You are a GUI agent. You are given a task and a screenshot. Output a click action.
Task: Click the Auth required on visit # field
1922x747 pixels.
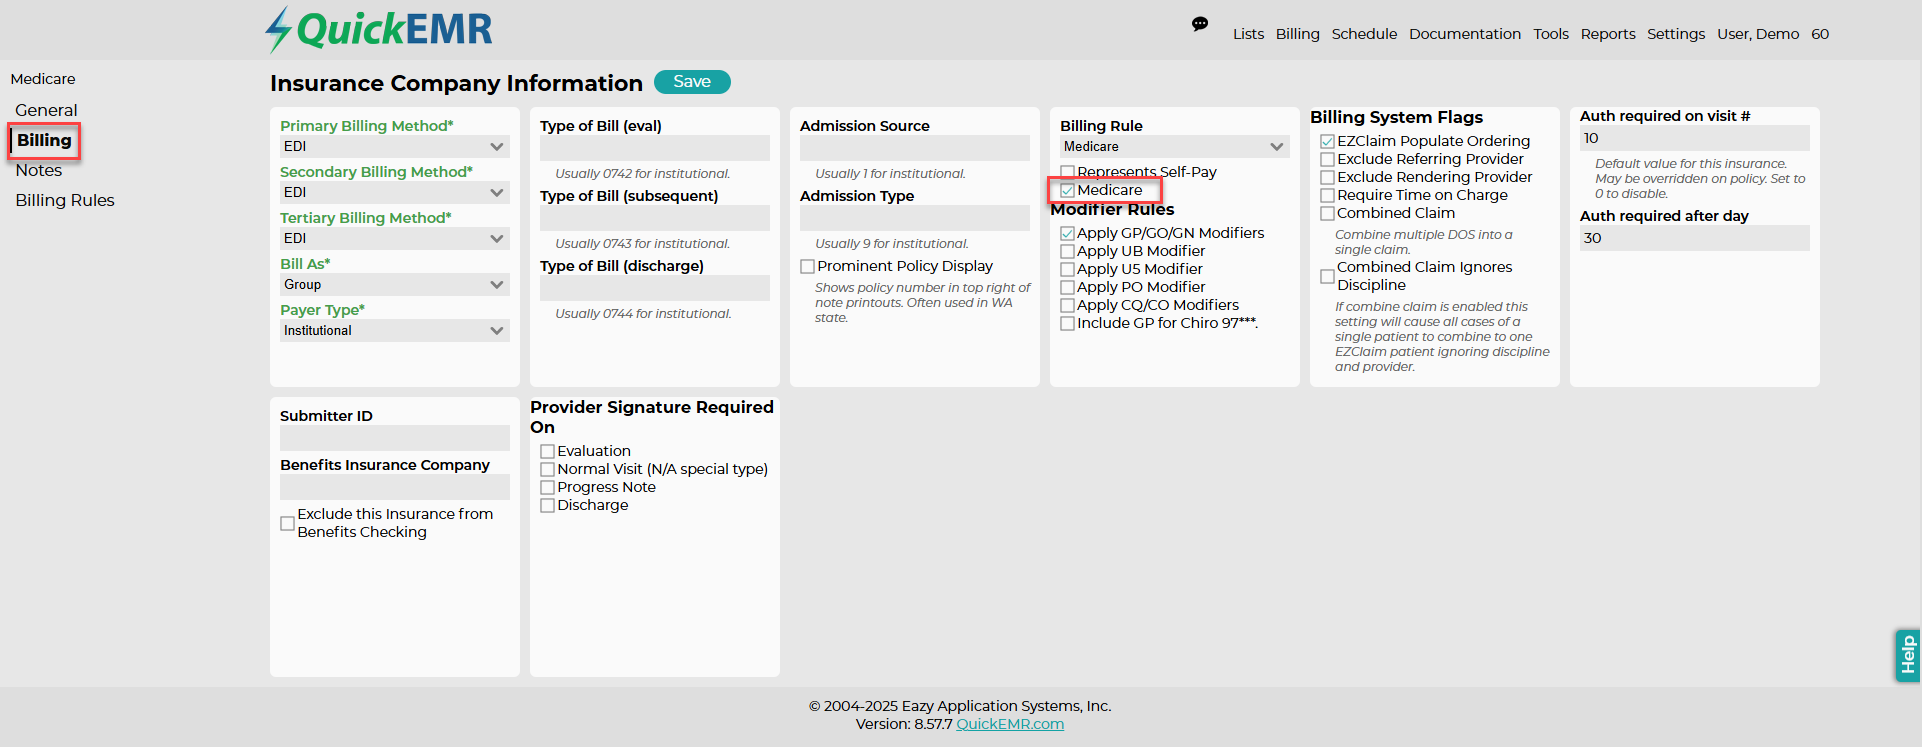click(1695, 138)
